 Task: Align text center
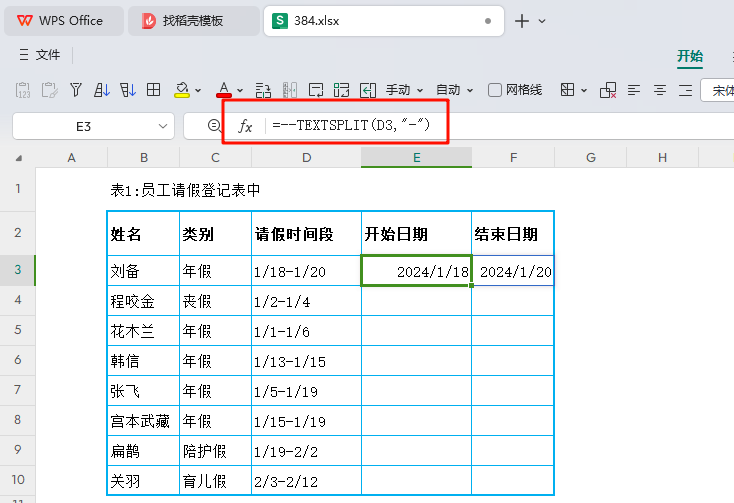coord(660,89)
